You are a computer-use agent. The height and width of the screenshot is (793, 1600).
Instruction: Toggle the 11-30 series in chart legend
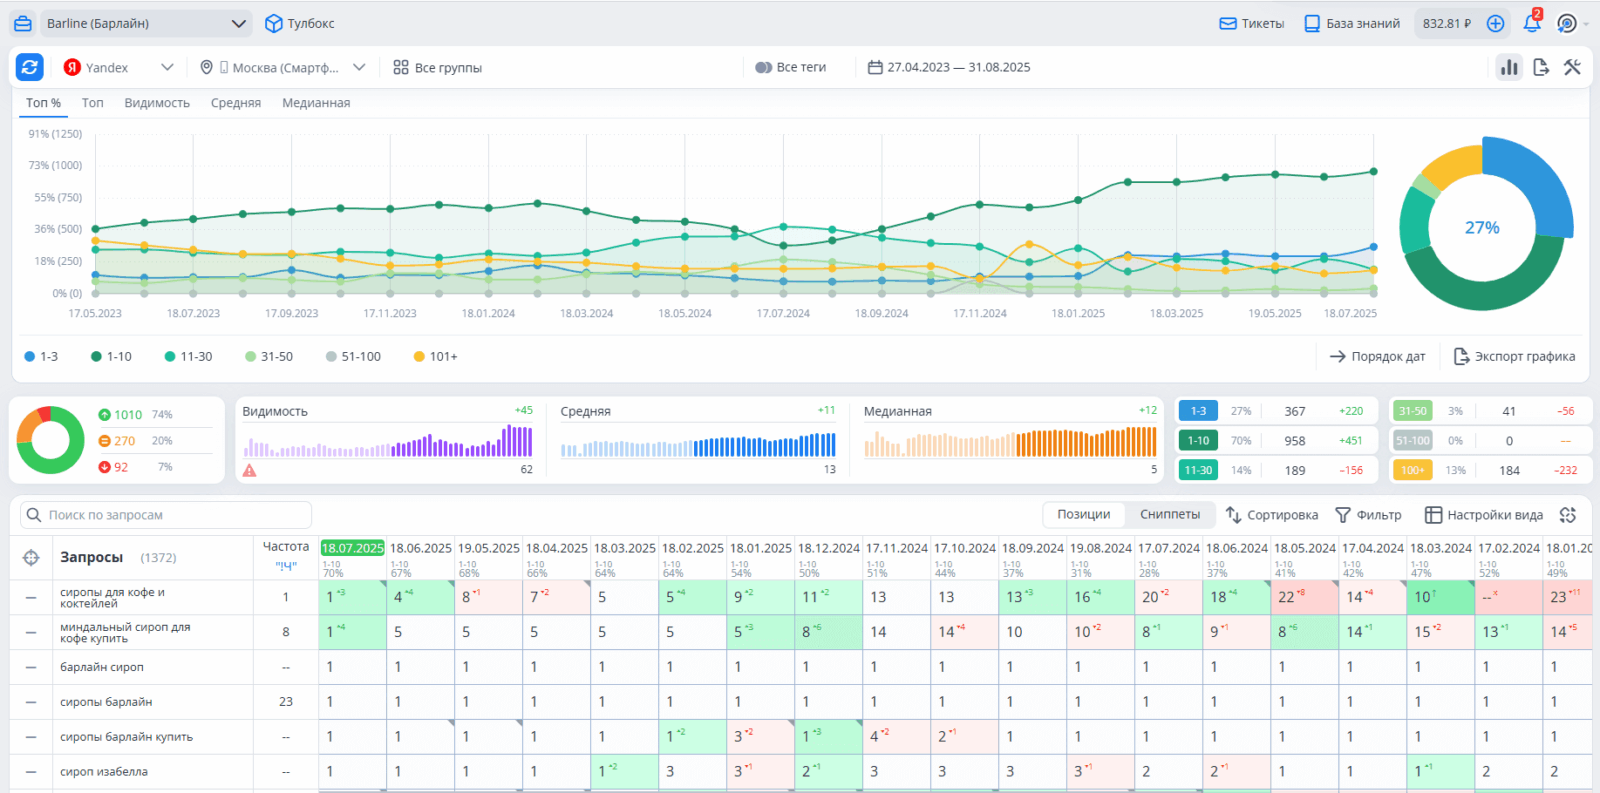coord(188,356)
